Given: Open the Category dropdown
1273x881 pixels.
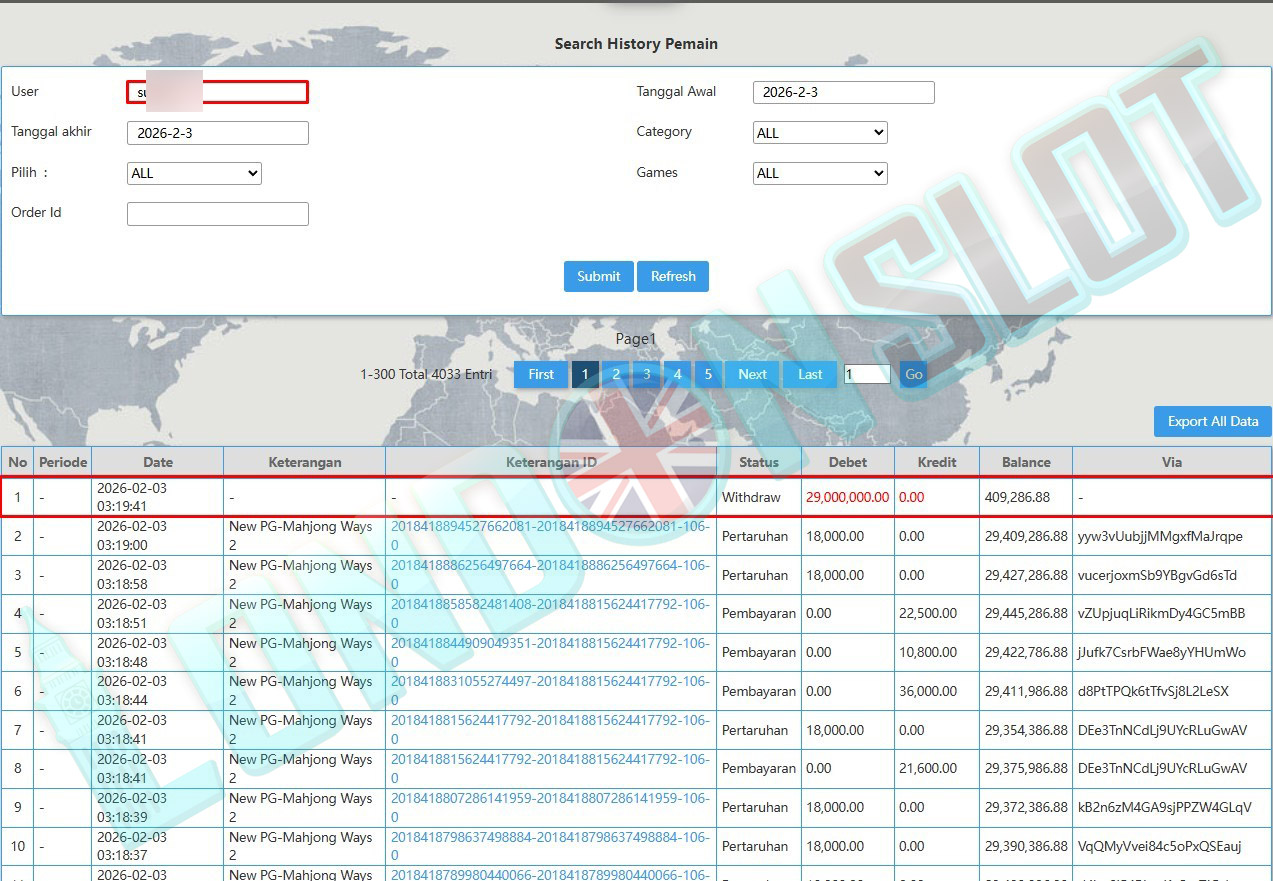Looking at the screenshot, I should click(x=819, y=133).
